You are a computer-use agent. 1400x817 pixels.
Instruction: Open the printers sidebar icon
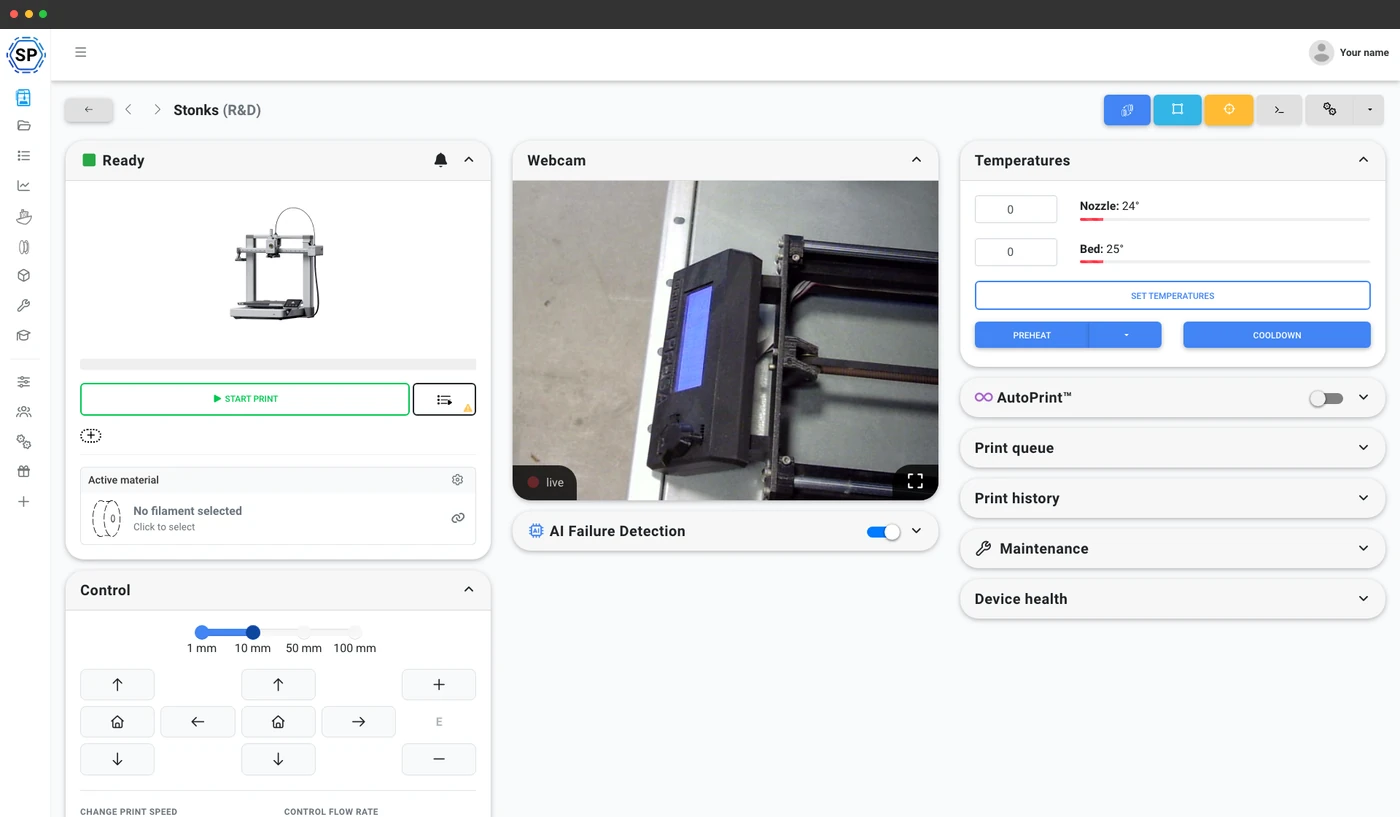point(24,97)
